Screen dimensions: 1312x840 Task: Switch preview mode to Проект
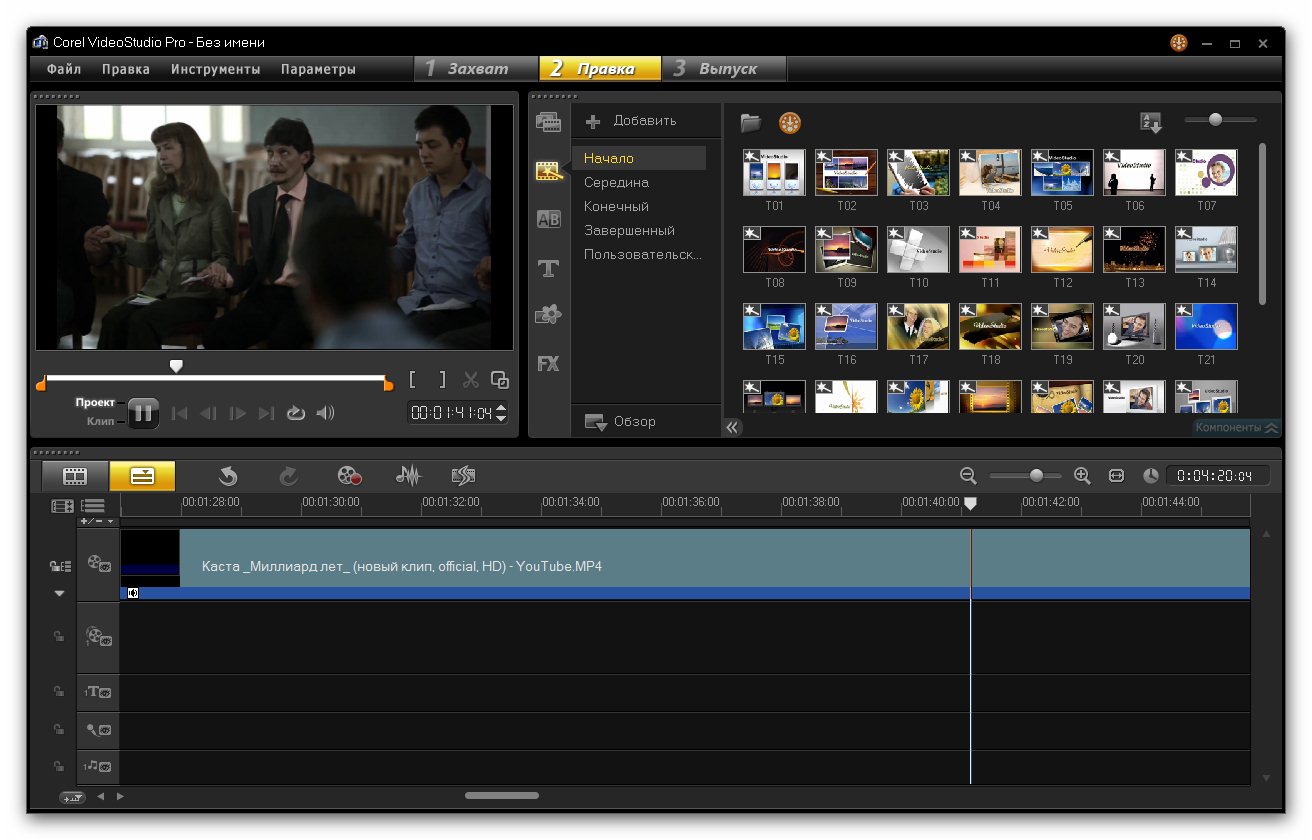coord(95,403)
